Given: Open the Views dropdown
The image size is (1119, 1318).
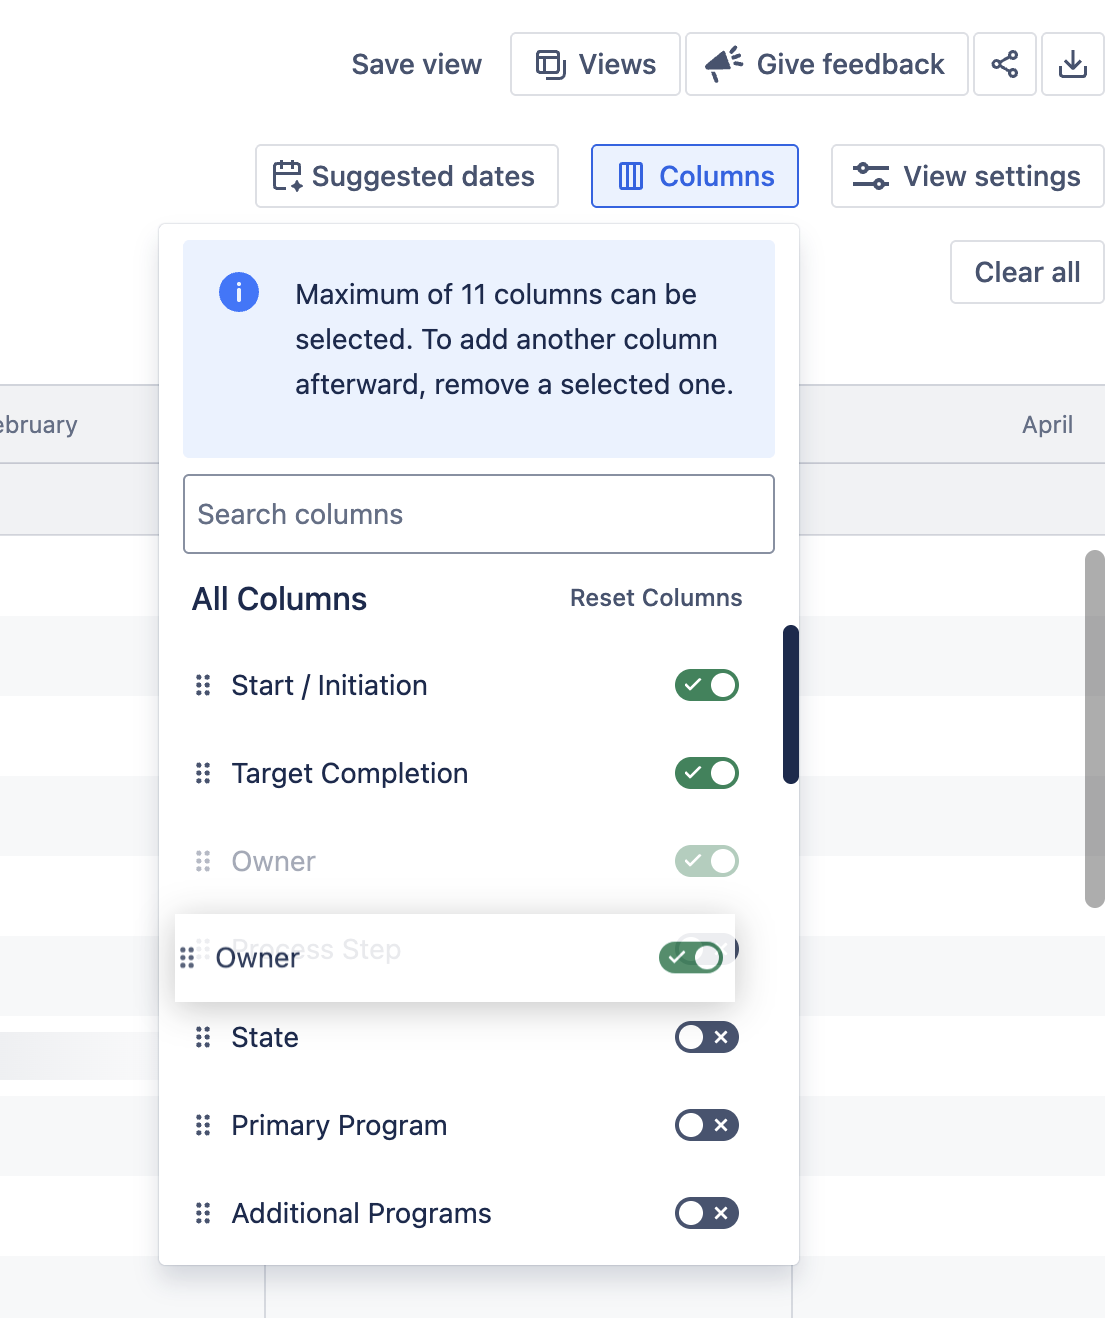Looking at the screenshot, I should pos(595,64).
